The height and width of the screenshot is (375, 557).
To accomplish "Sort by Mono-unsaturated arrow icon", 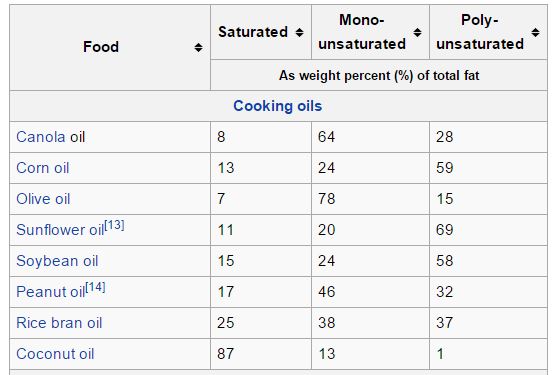I will (x=417, y=32).
